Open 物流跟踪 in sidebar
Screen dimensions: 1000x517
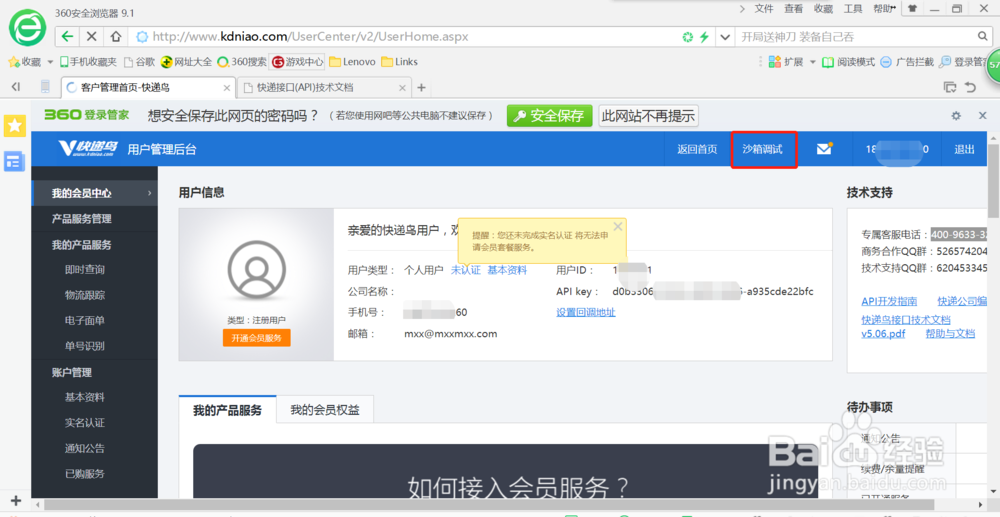click(x=84, y=295)
